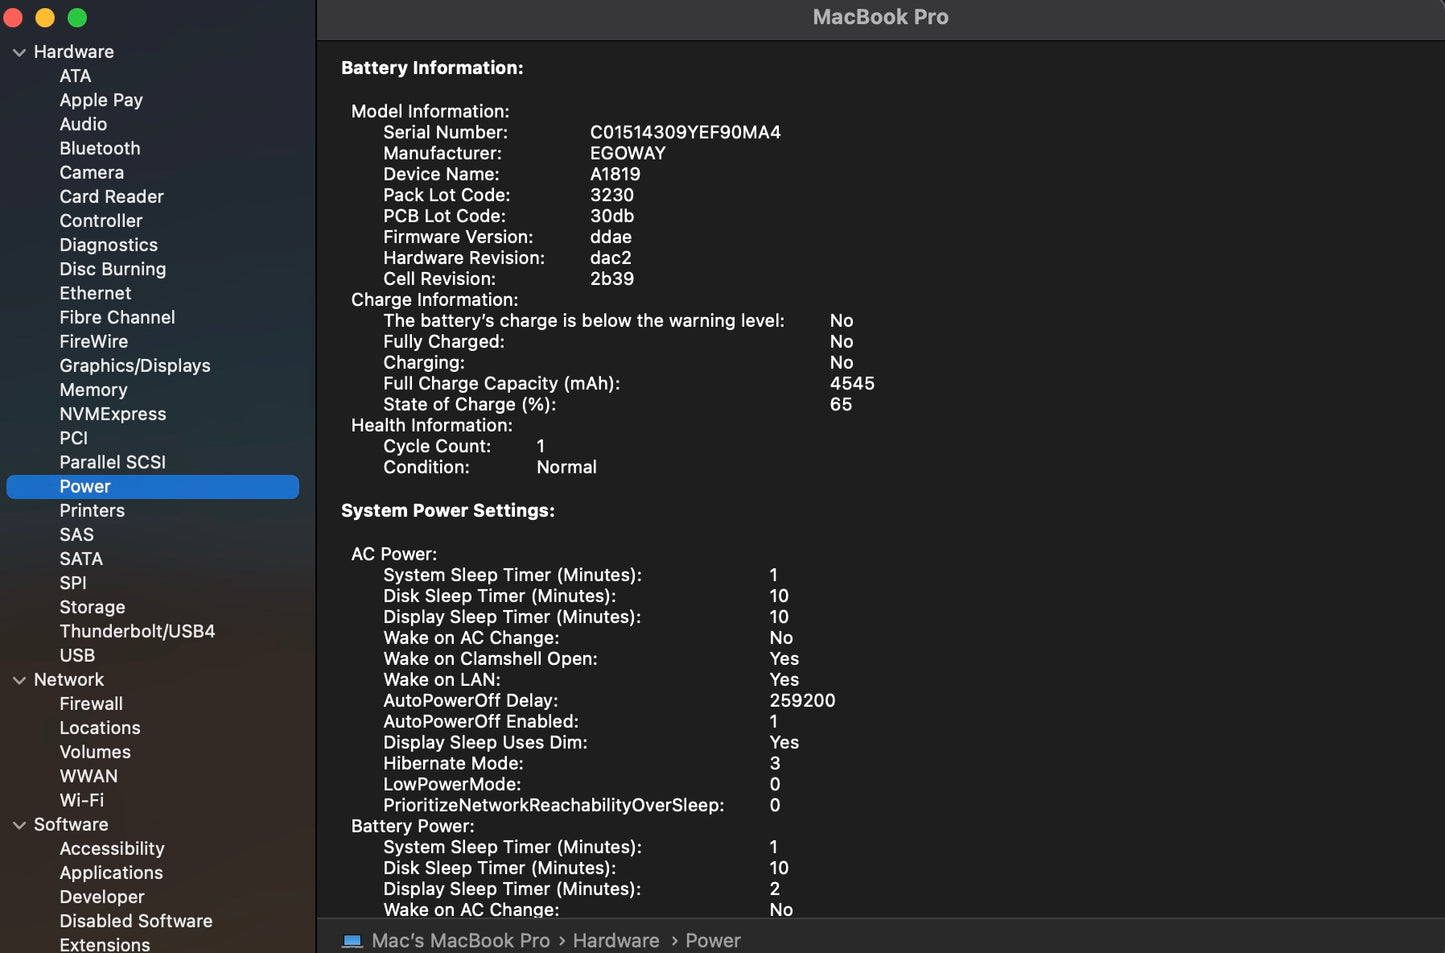Screen dimensions: 1445x953
Task: Open the Storage hardware section
Action: [92, 607]
